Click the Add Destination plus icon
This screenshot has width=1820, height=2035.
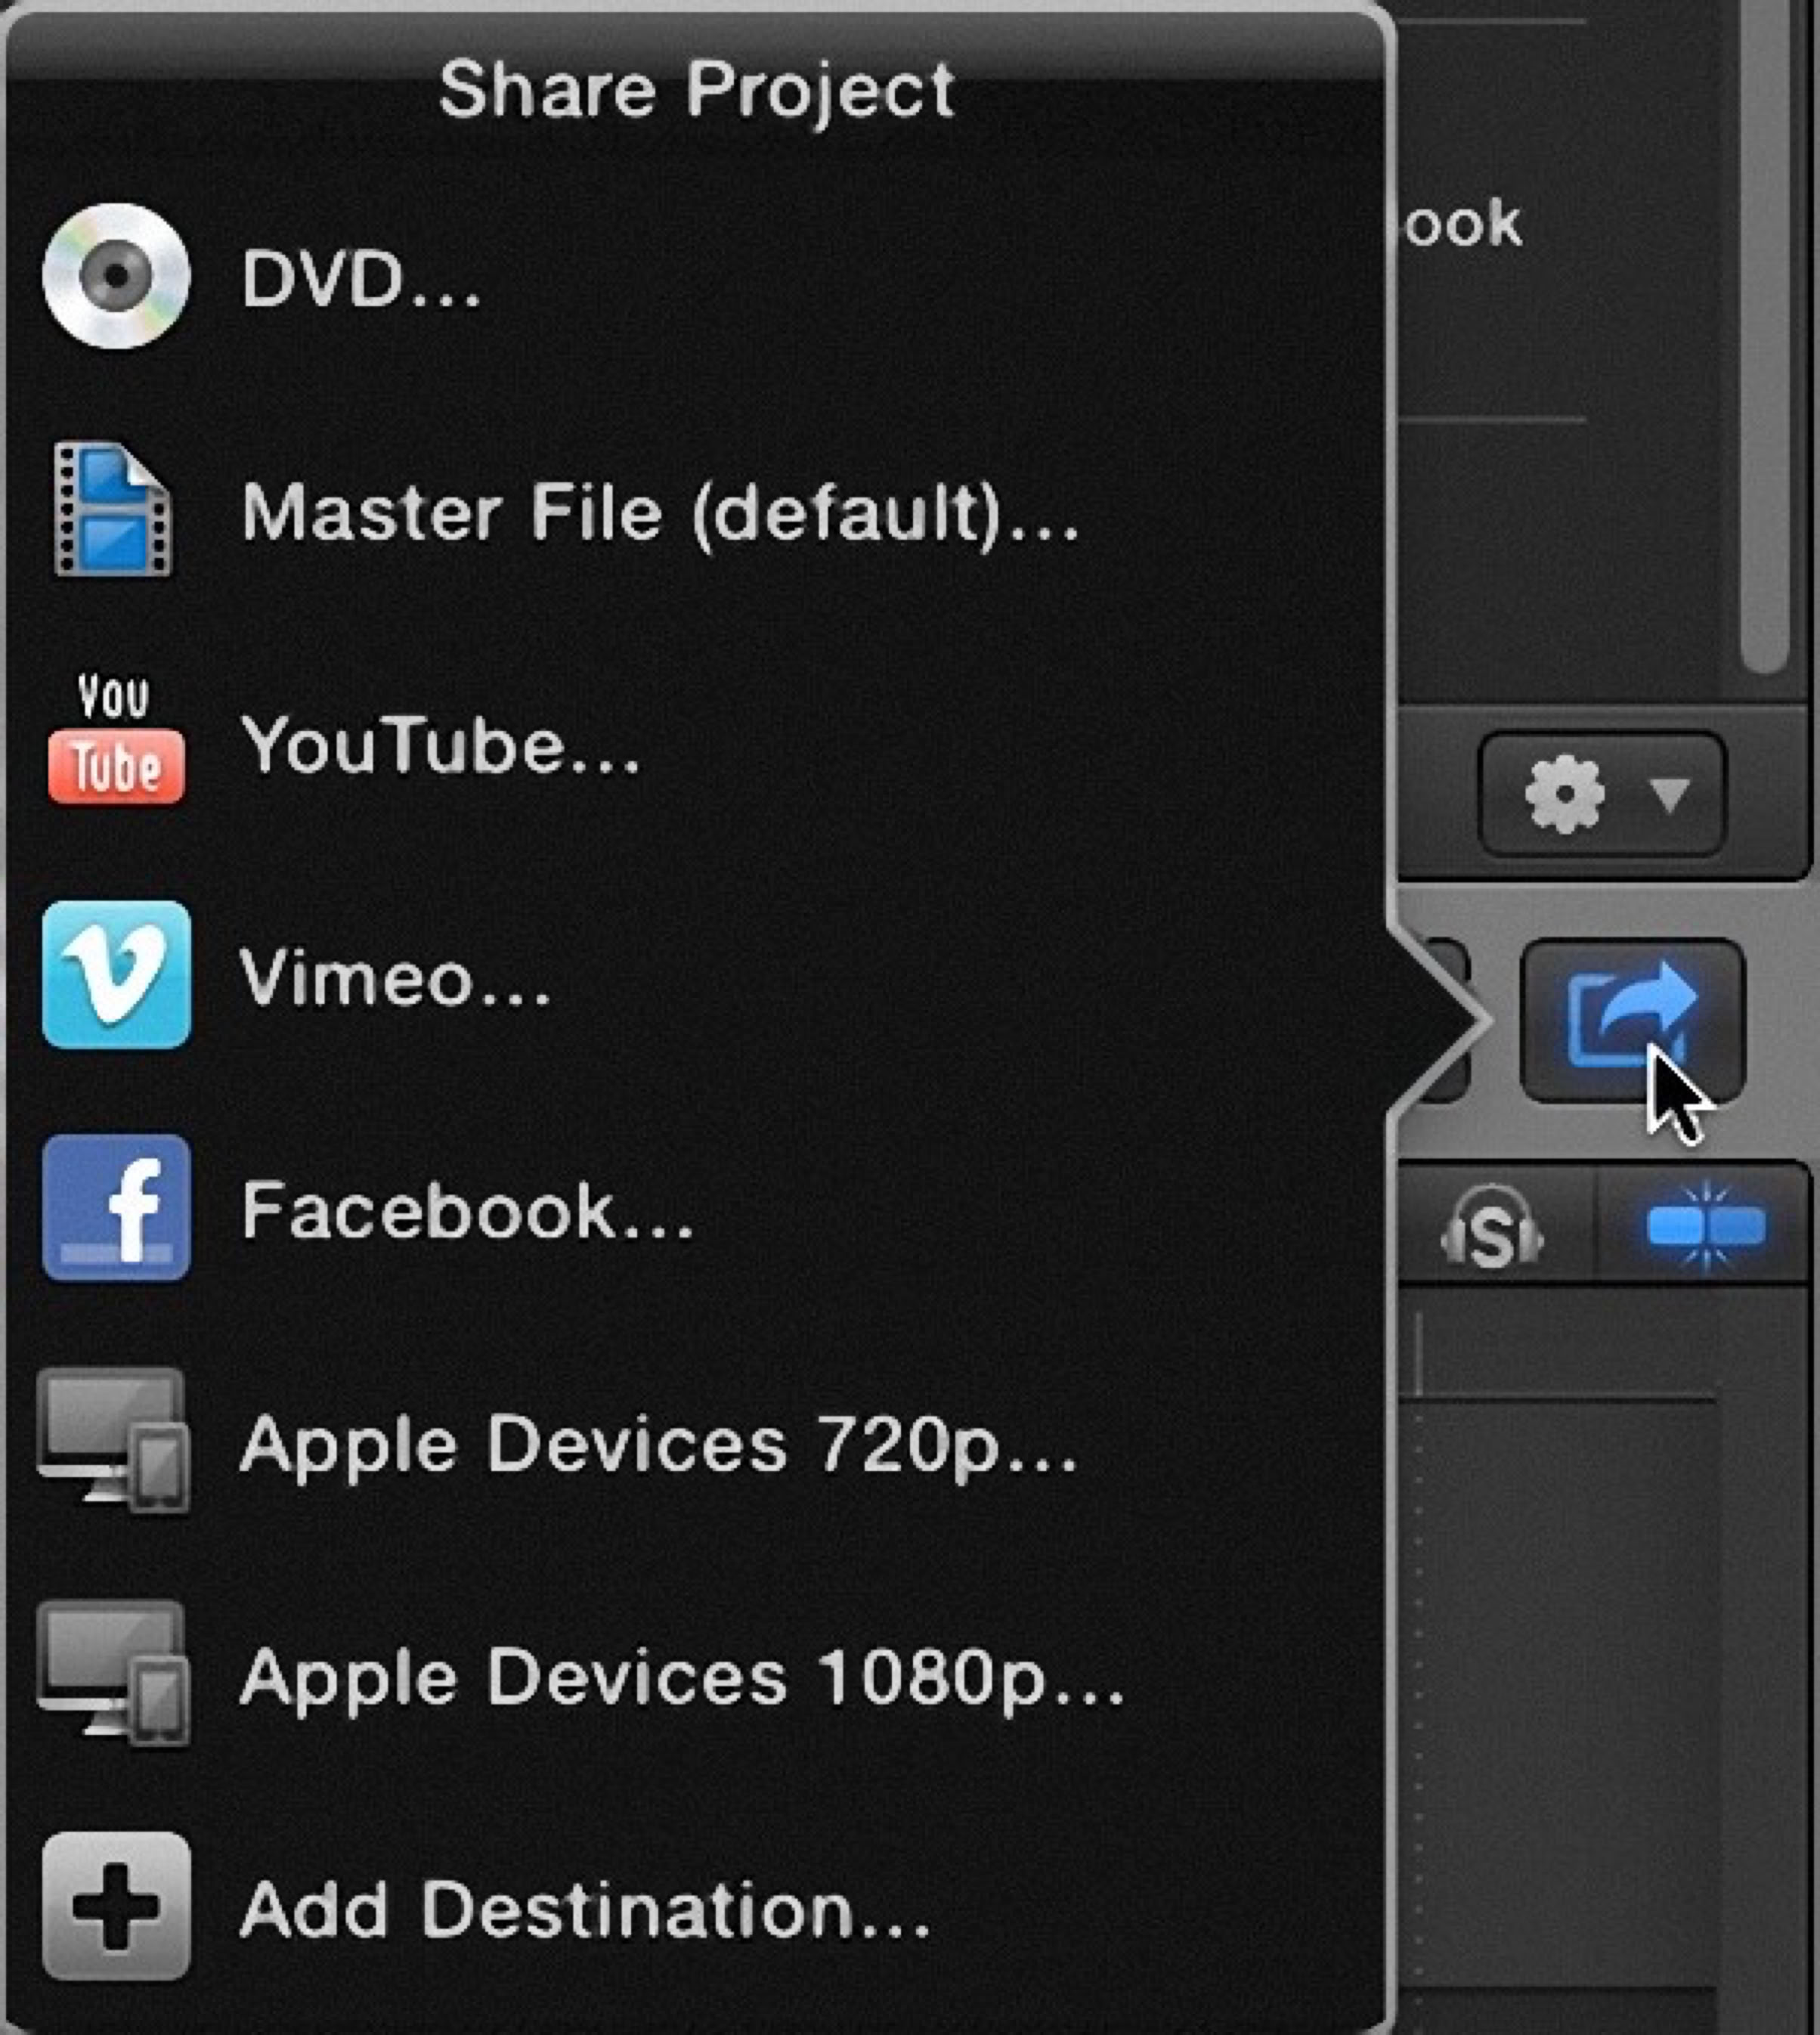[x=116, y=1907]
